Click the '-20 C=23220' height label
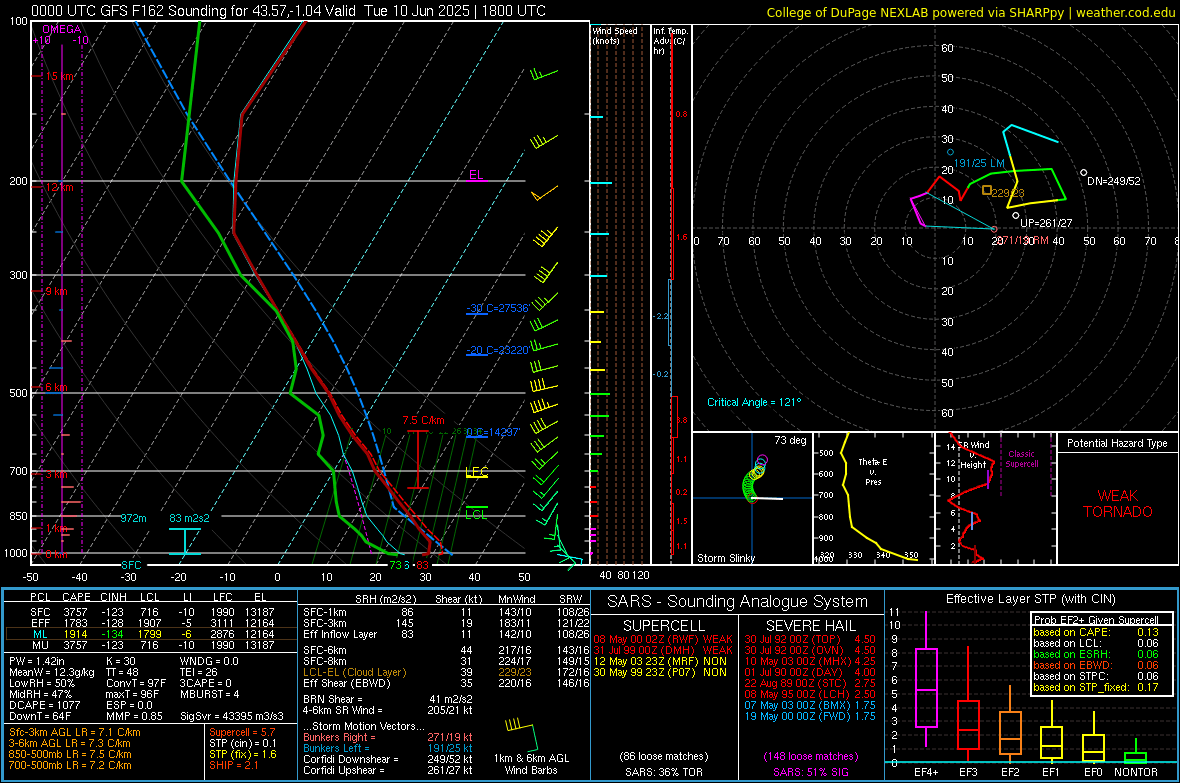 [498, 350]
